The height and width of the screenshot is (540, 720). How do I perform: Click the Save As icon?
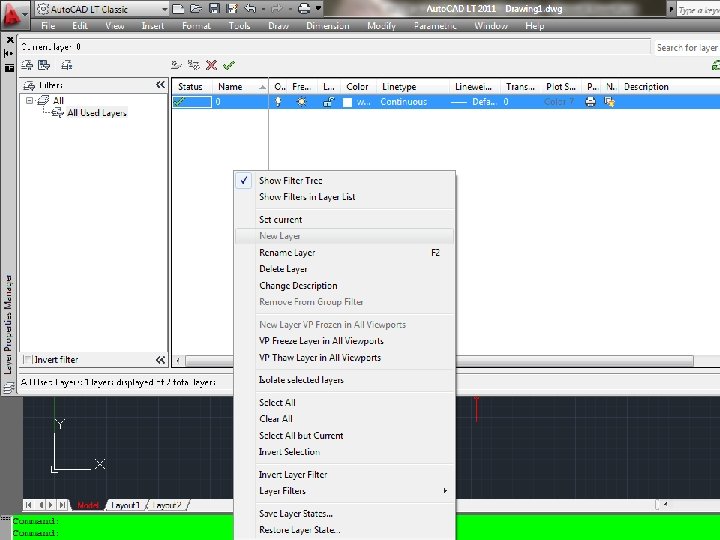pos(231,9)
